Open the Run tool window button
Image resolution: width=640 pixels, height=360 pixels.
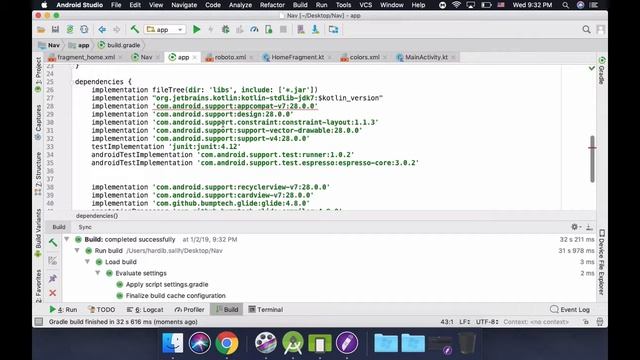(x=63, y=309)
